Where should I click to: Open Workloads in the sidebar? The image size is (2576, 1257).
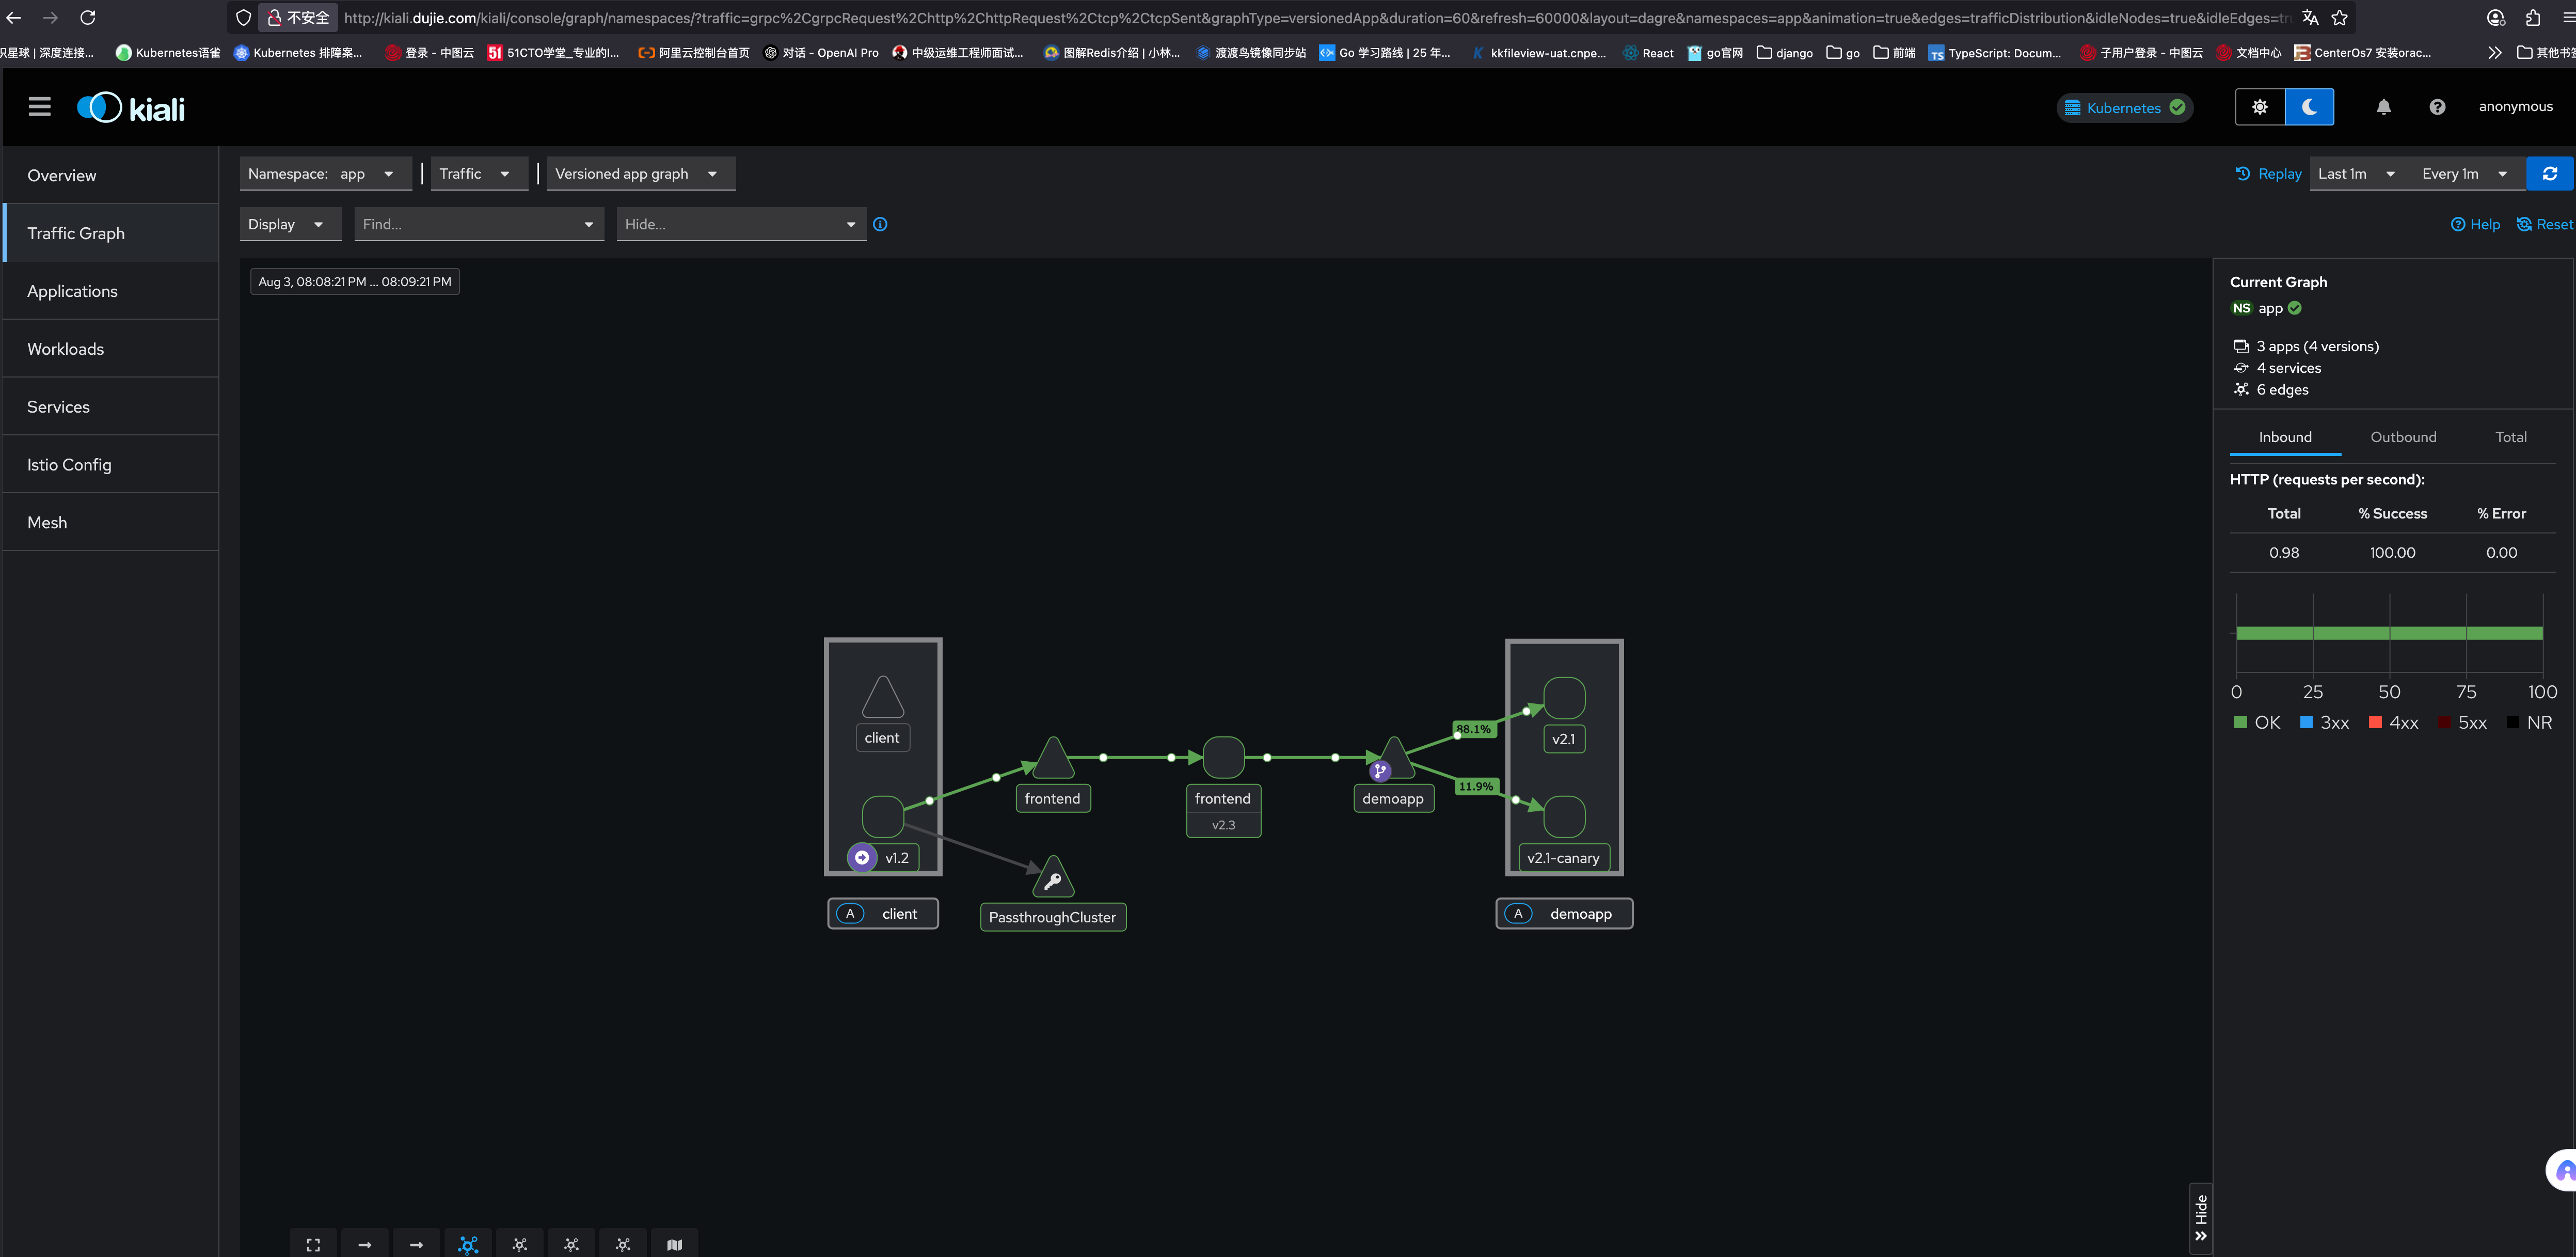[111, 349]
